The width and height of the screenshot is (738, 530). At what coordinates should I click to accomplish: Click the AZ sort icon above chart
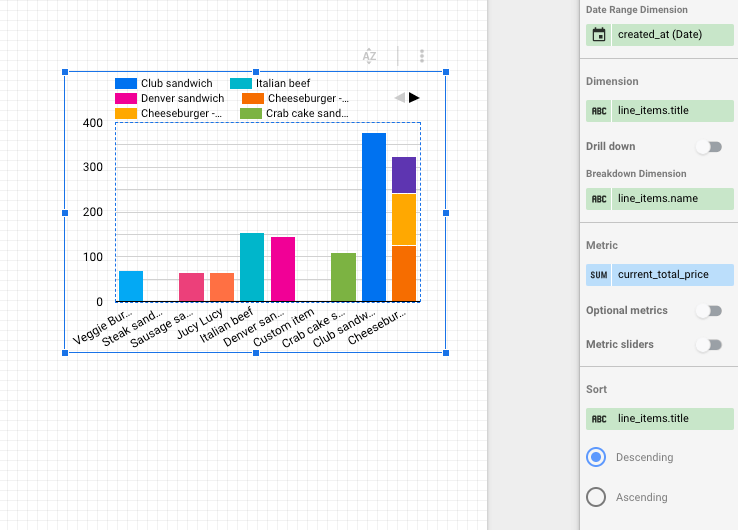click(369, 56)
